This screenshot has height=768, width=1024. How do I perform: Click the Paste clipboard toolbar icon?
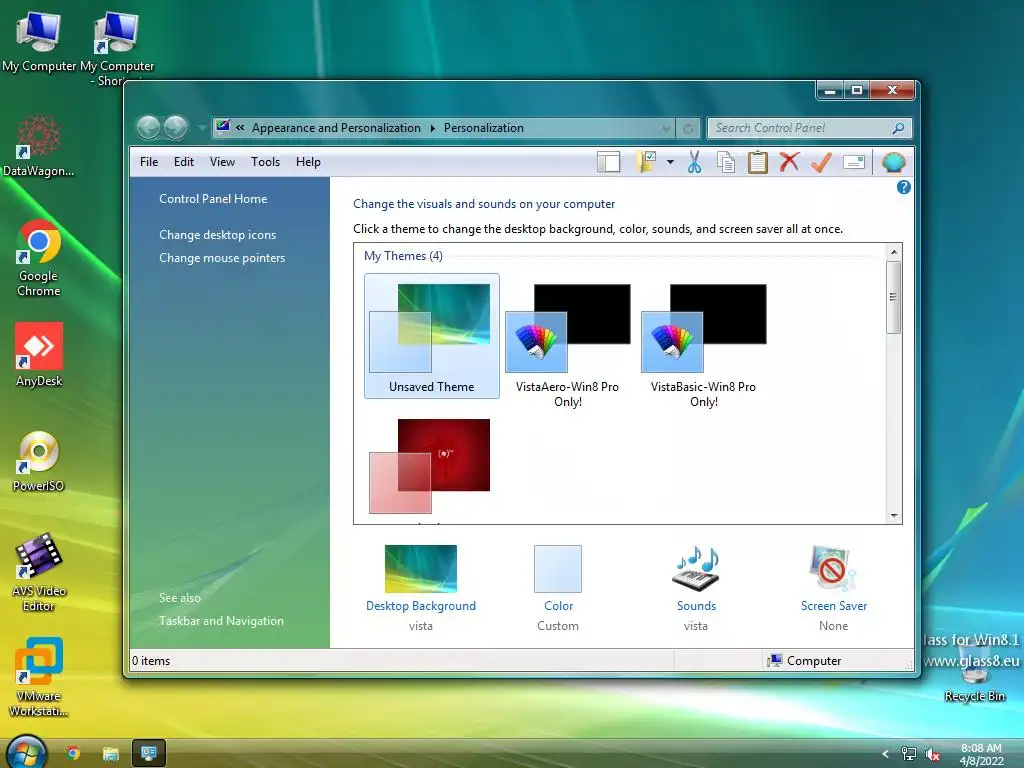[758, 162]
